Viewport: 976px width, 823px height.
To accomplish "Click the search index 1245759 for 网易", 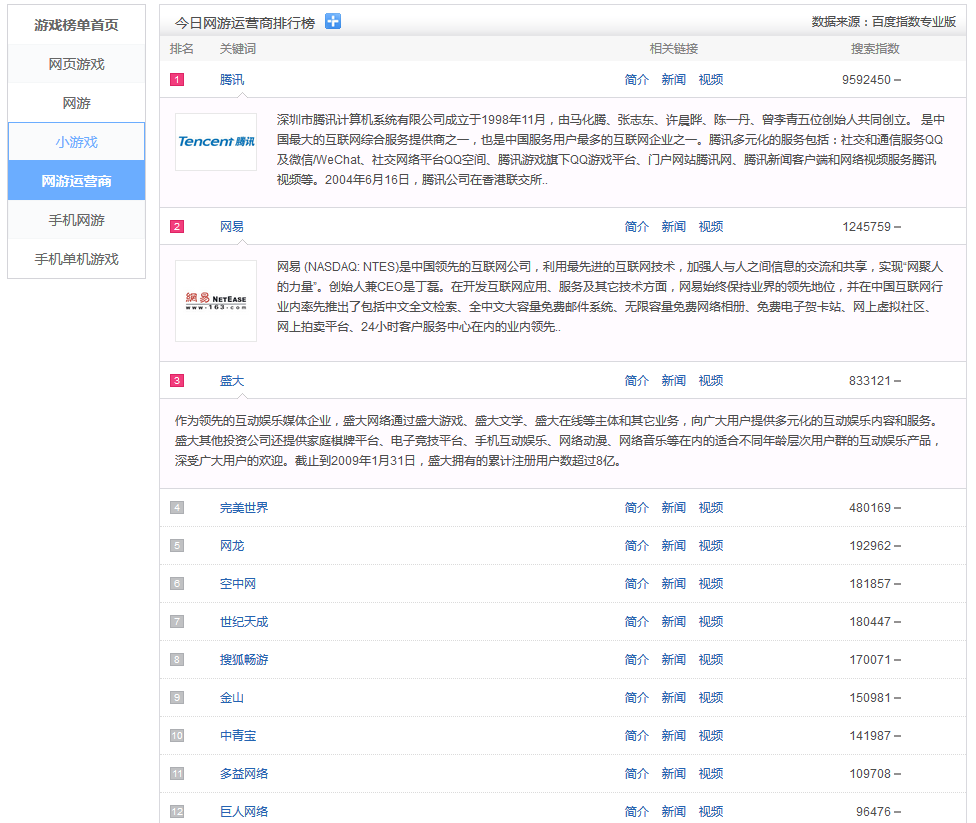I will coord(866,227).
